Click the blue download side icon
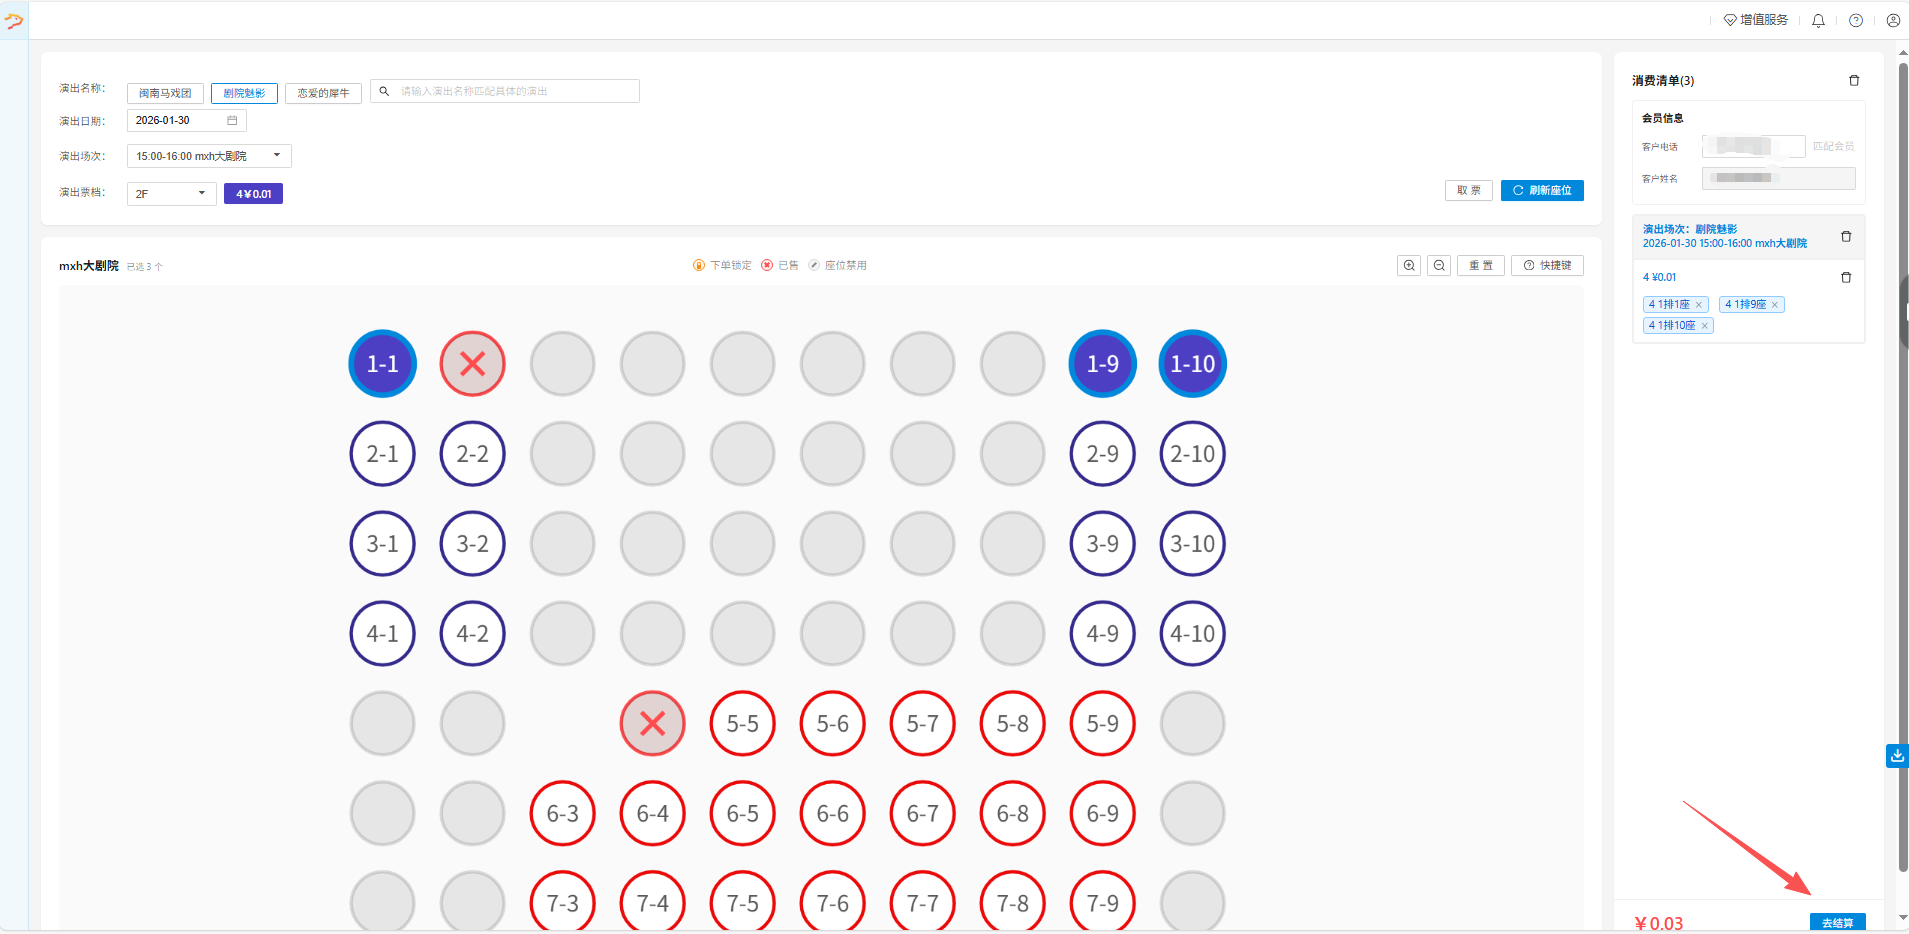1909x934 pixels. (1896, 756)
